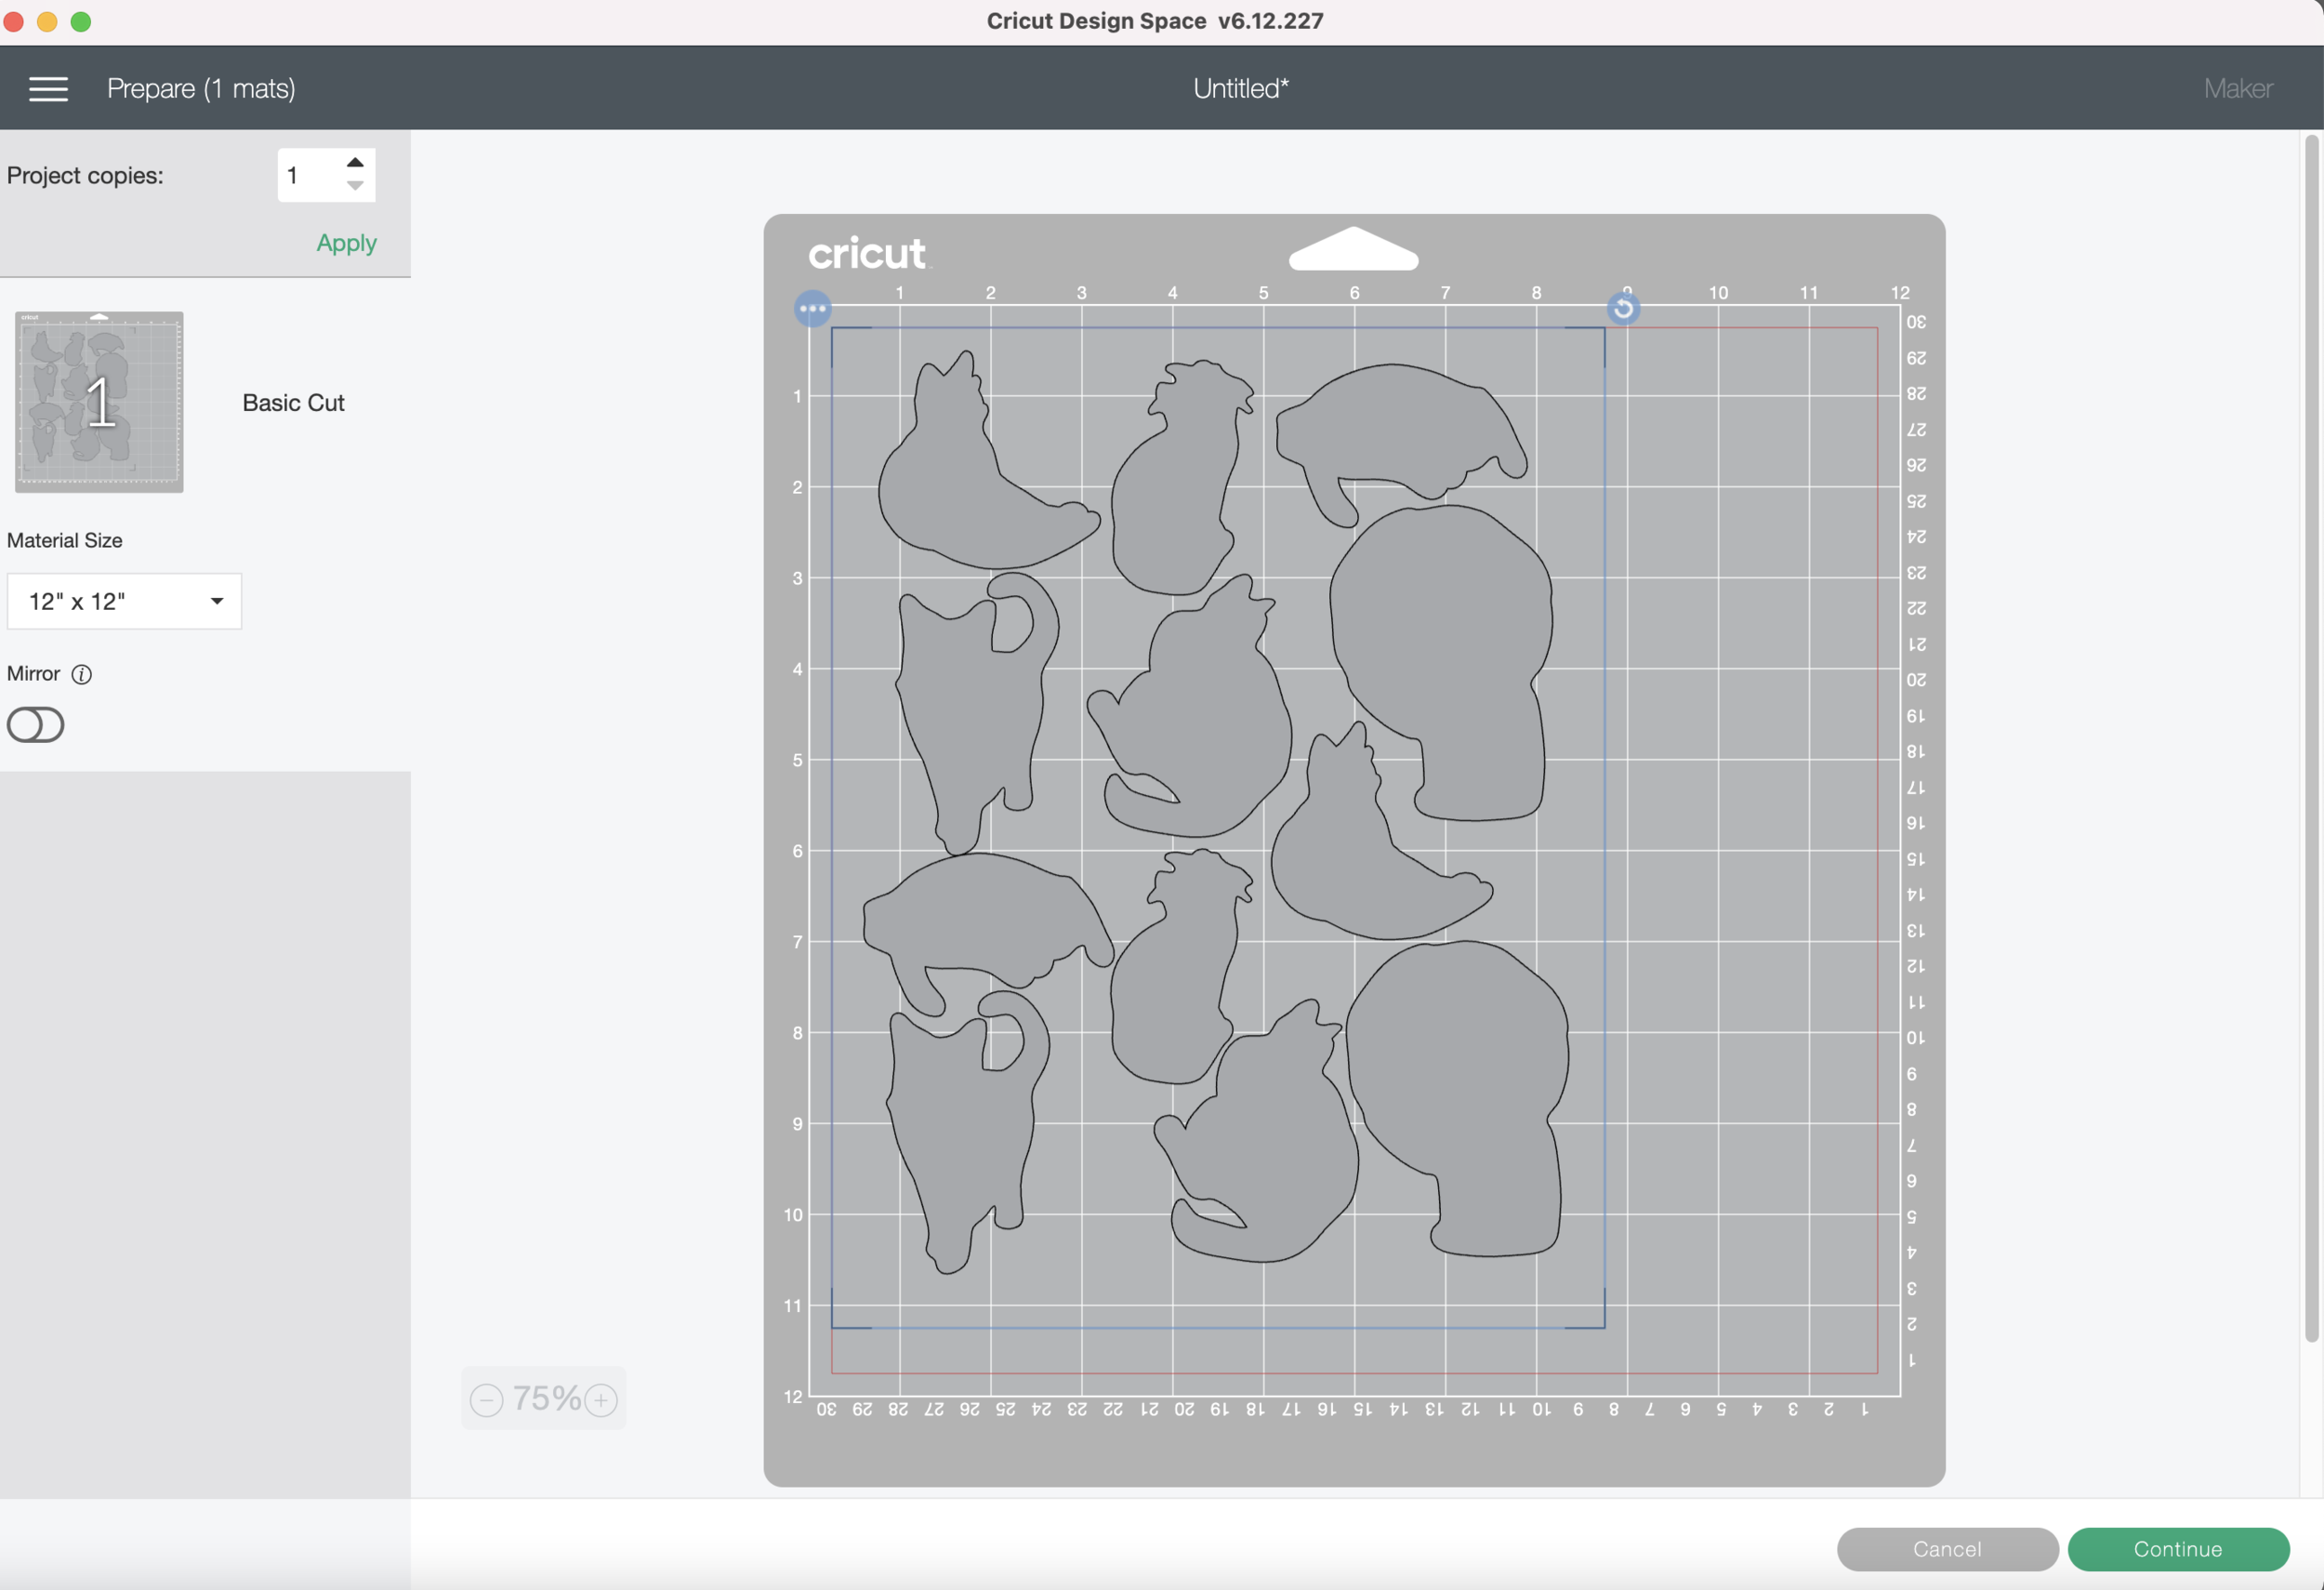Click the macOS red close button

point(14,21)
